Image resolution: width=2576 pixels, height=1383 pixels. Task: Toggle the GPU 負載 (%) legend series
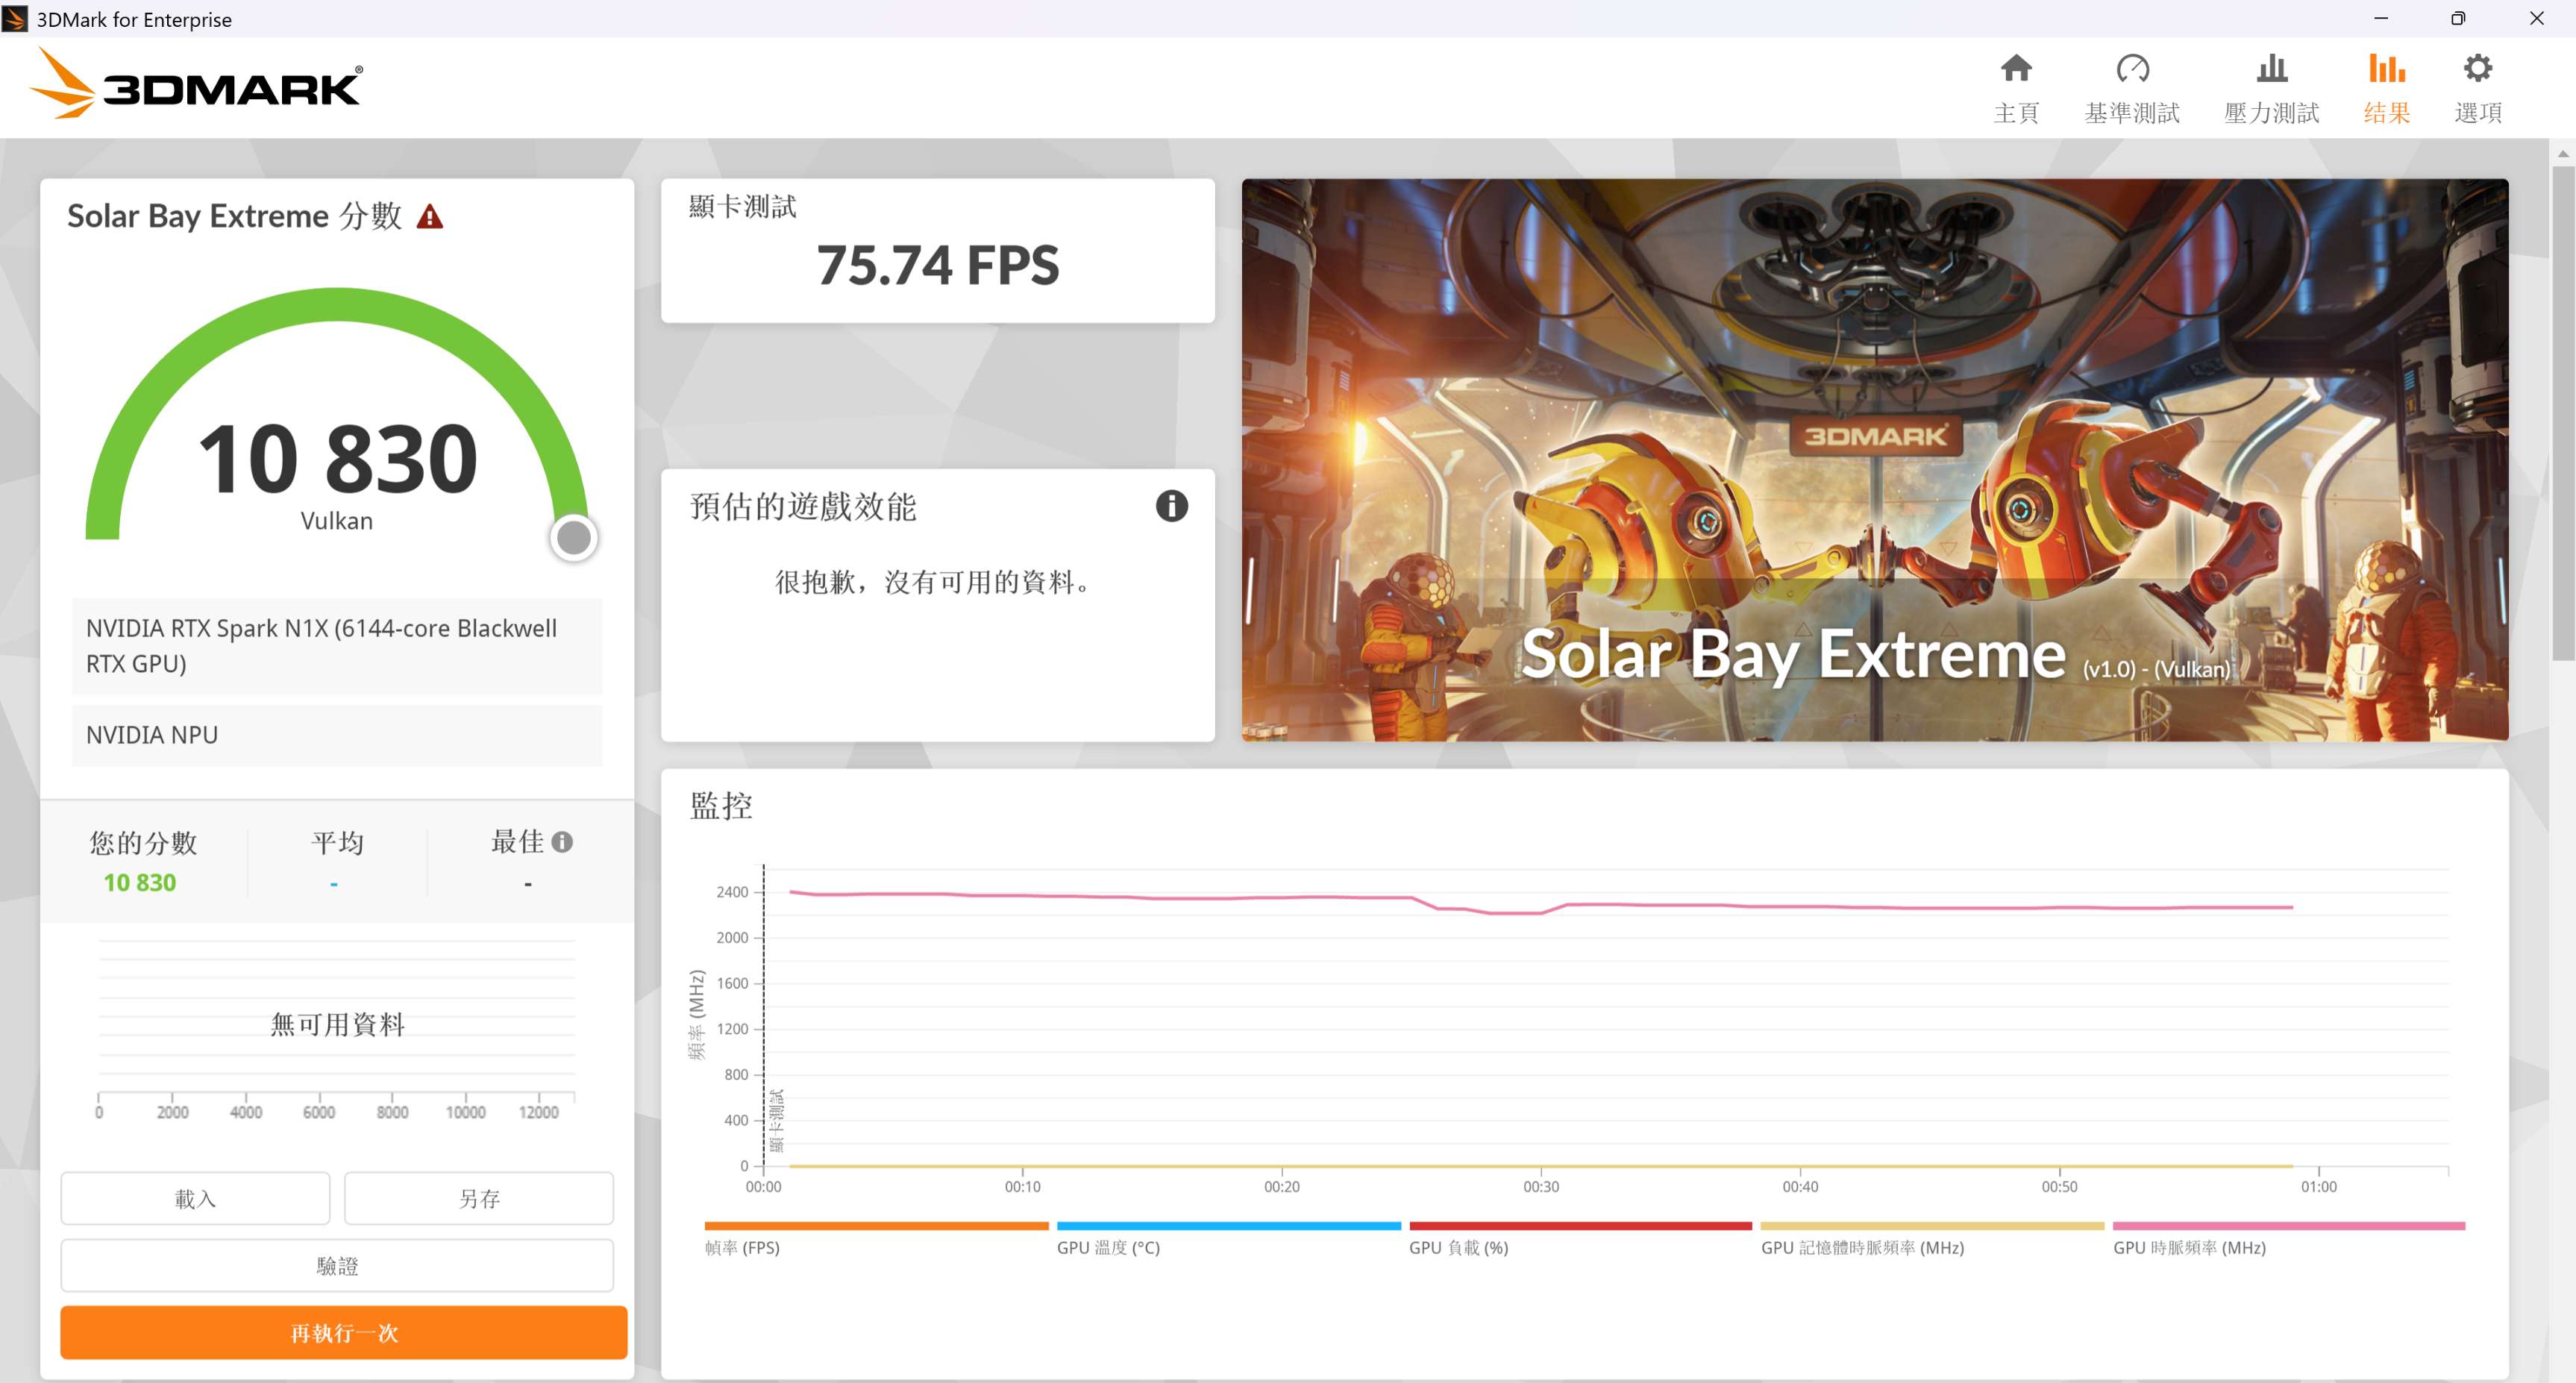[x=1580, y=1240]
